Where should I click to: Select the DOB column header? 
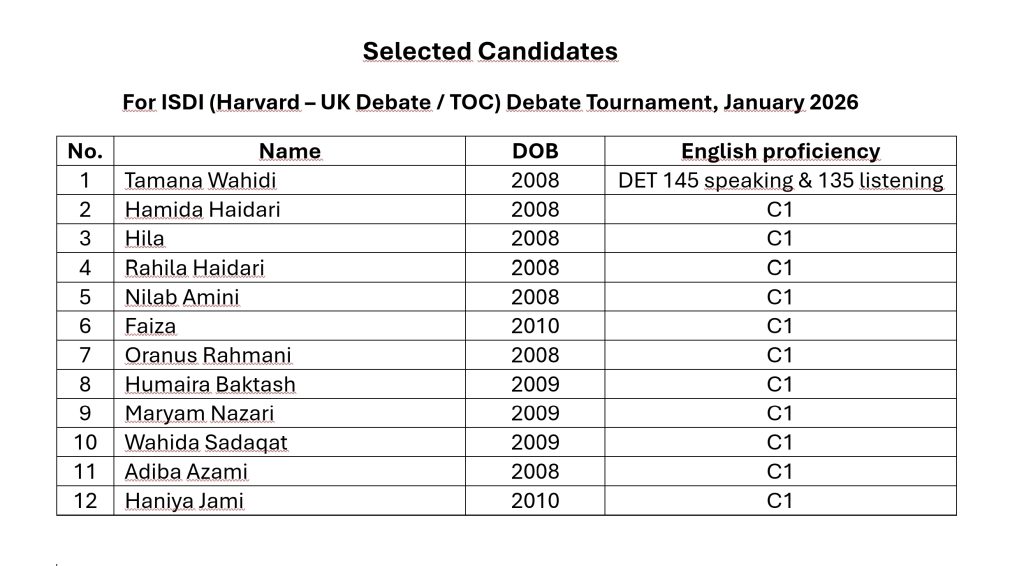pyautogui.click(x=535, y=151)
